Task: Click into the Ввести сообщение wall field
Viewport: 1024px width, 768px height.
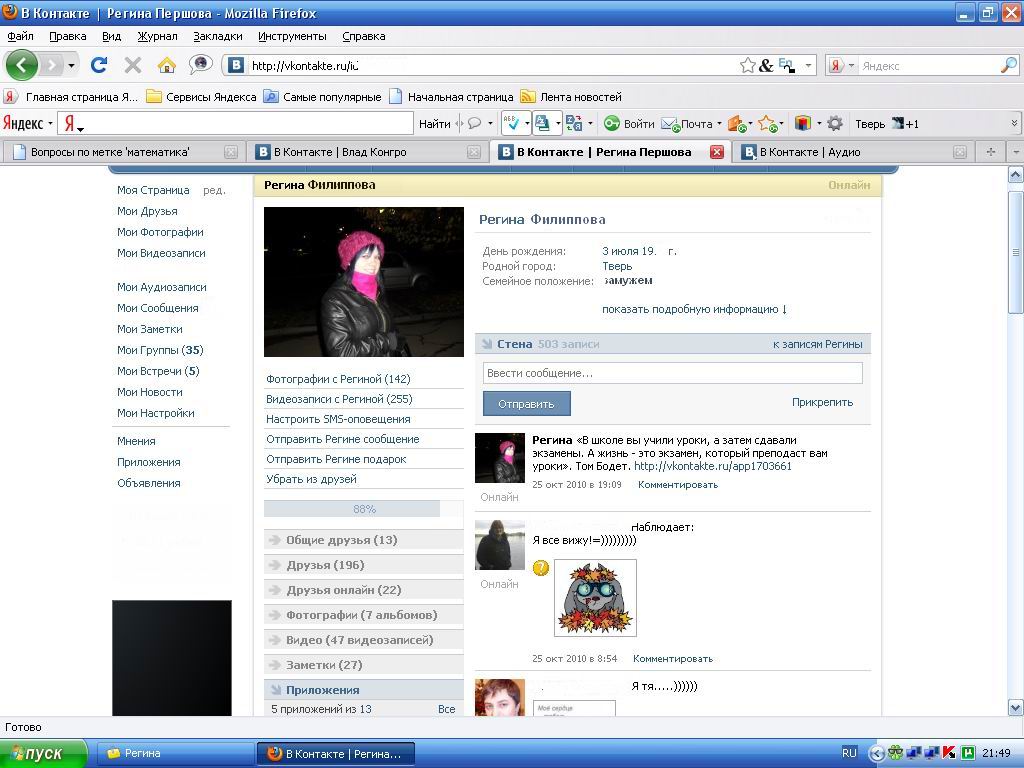Action: [673, 373]
